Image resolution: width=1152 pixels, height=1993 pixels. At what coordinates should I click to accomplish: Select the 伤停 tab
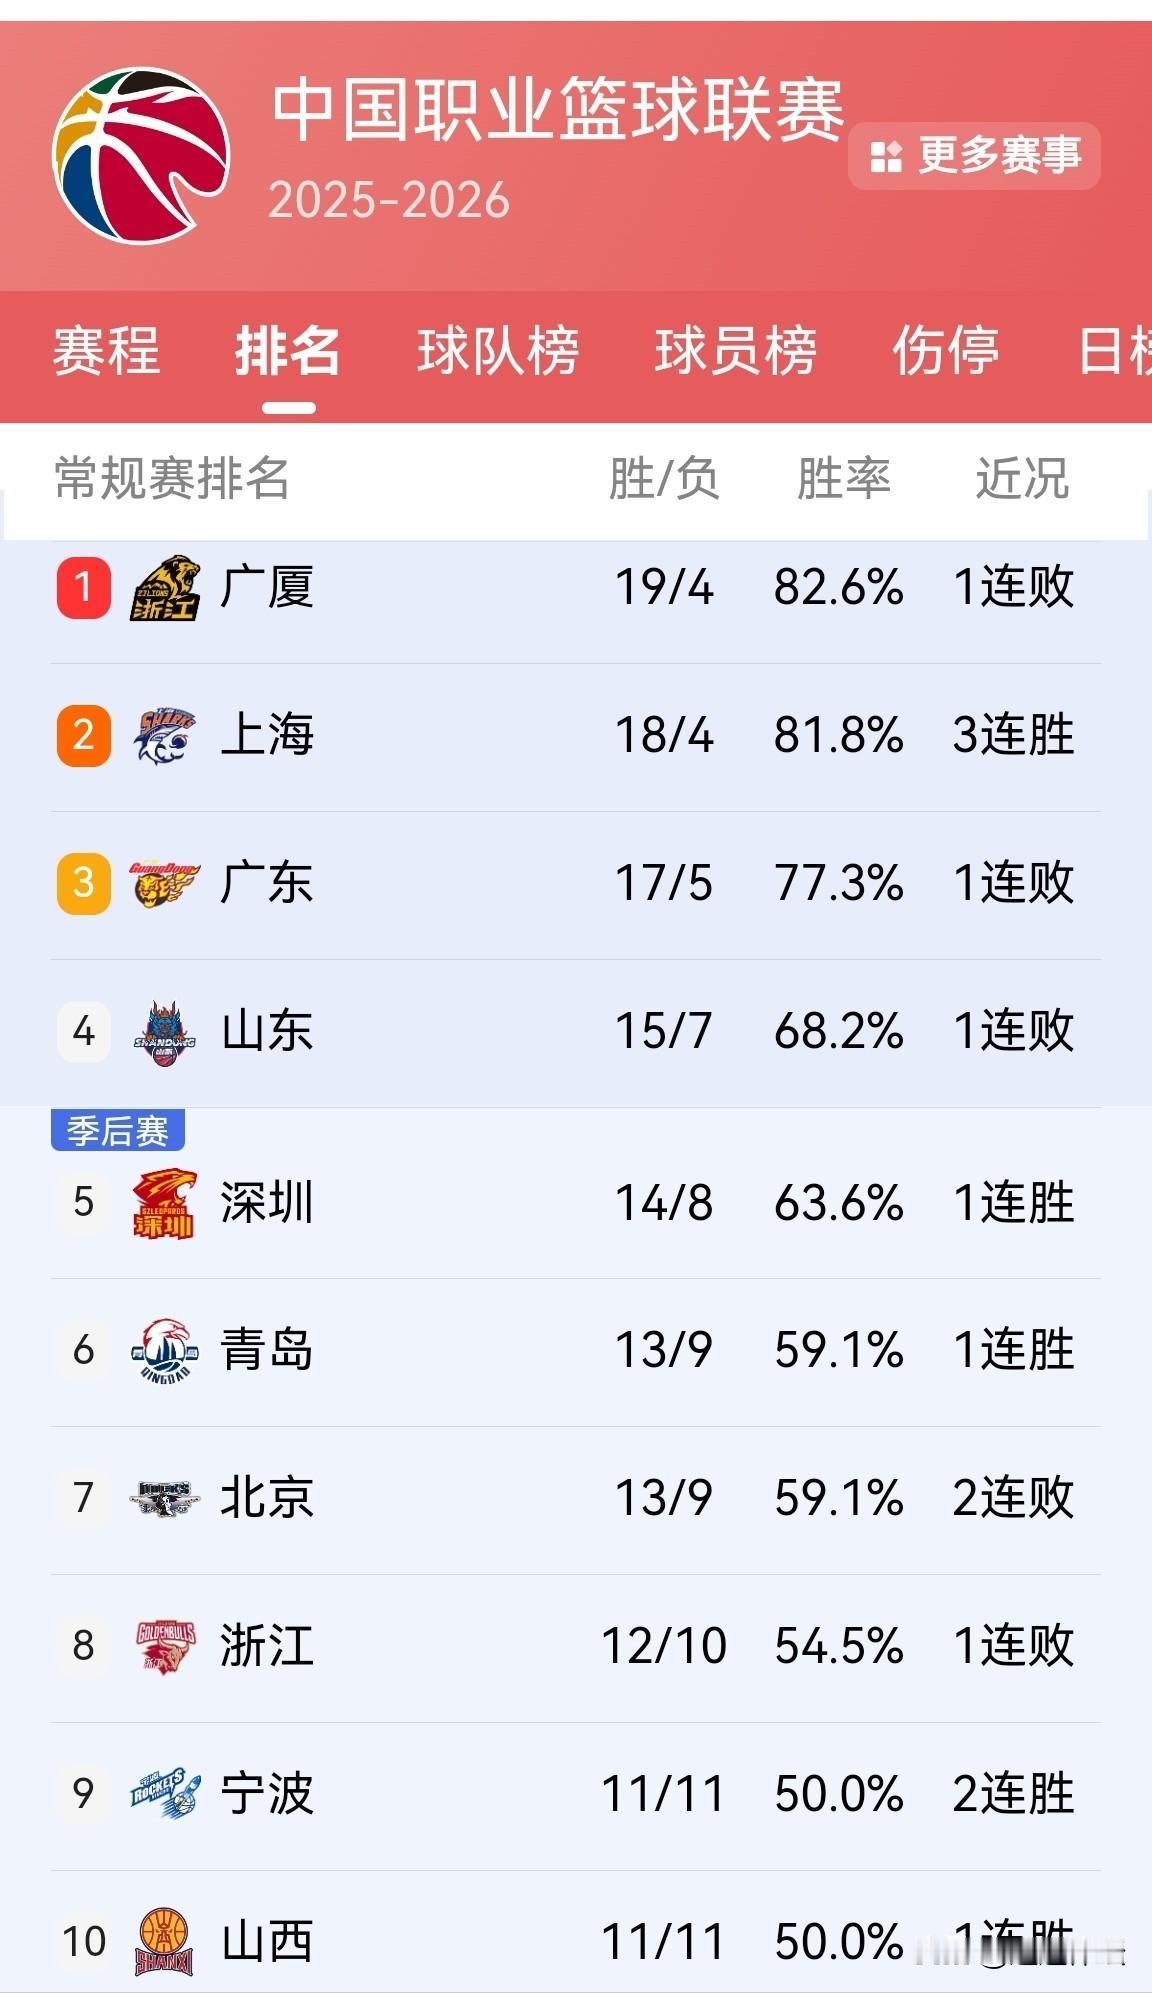(946, 351)
